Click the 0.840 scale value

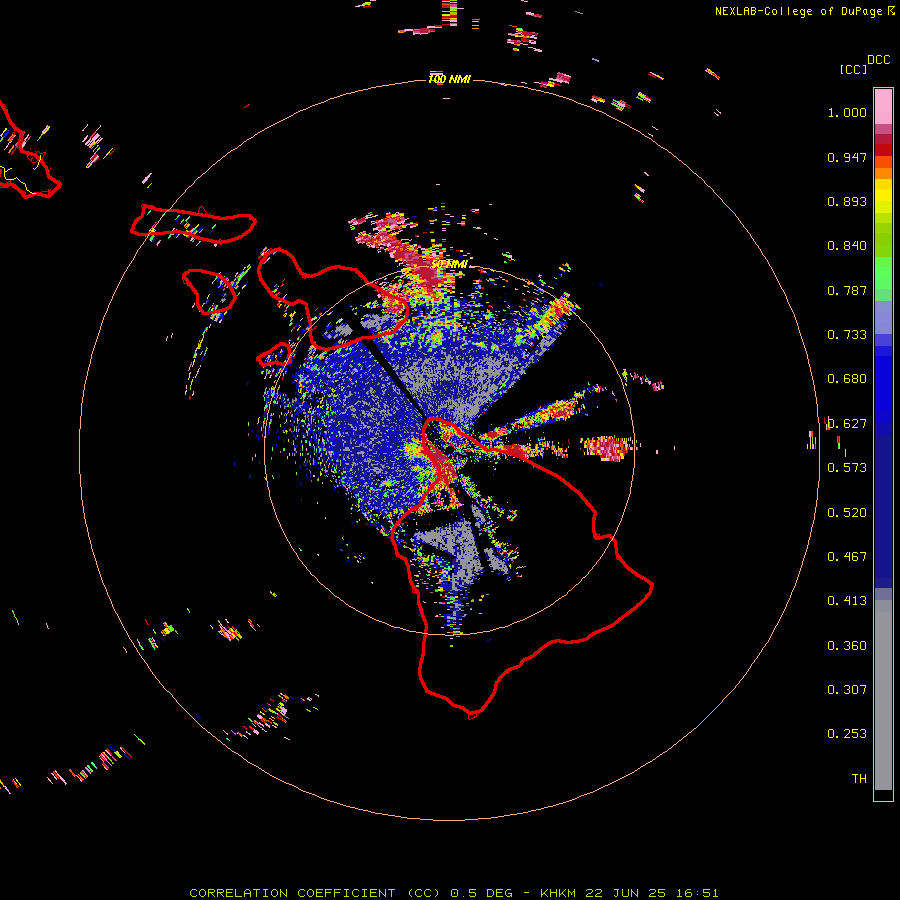click(x=847, y=246)
